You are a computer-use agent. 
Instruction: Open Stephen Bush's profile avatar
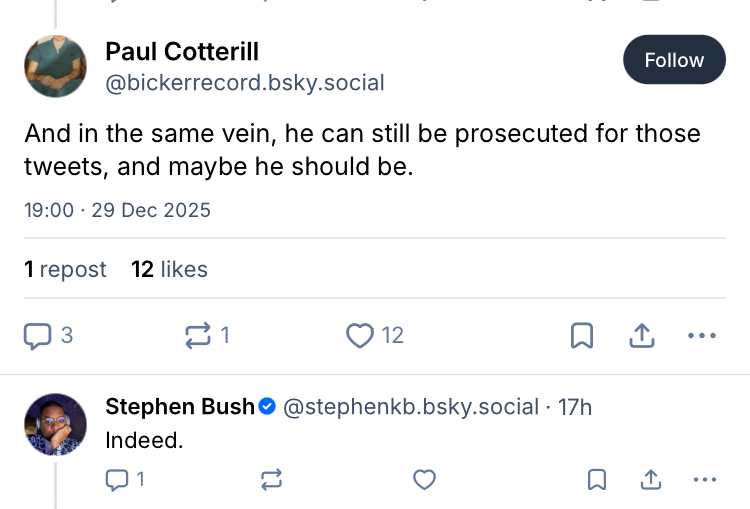click(x=55, y=424)
